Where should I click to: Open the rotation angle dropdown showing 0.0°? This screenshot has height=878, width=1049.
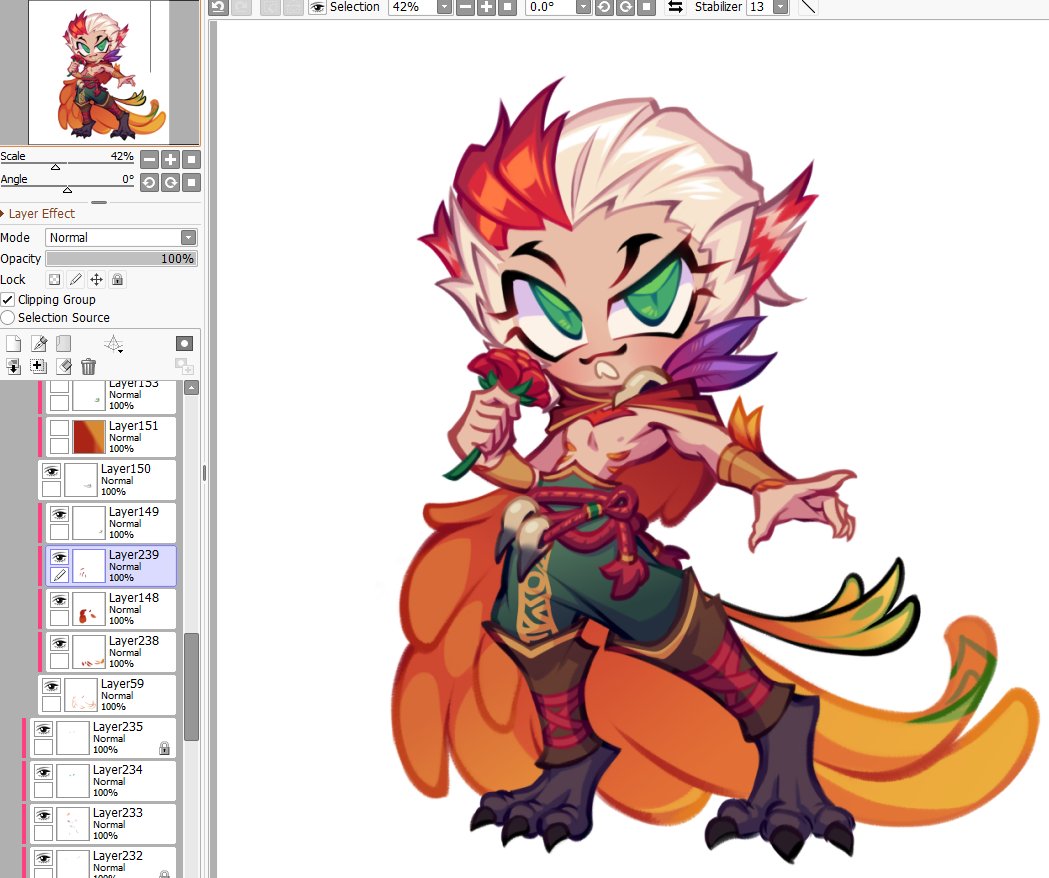click(x=583, y=7)
